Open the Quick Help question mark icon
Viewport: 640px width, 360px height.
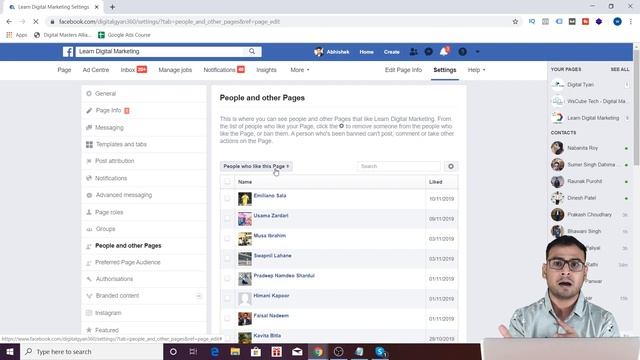(462, 52)
